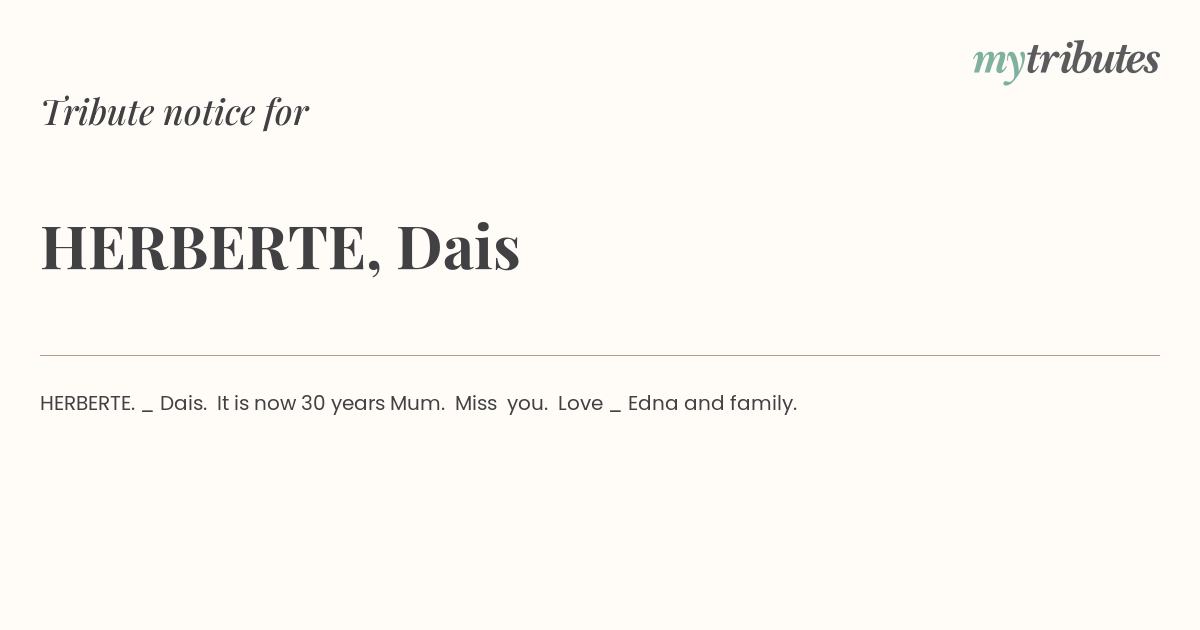Click the green "my" in the logo
The width and height of the screenshot is (1200, 630).
pos(998,62)
